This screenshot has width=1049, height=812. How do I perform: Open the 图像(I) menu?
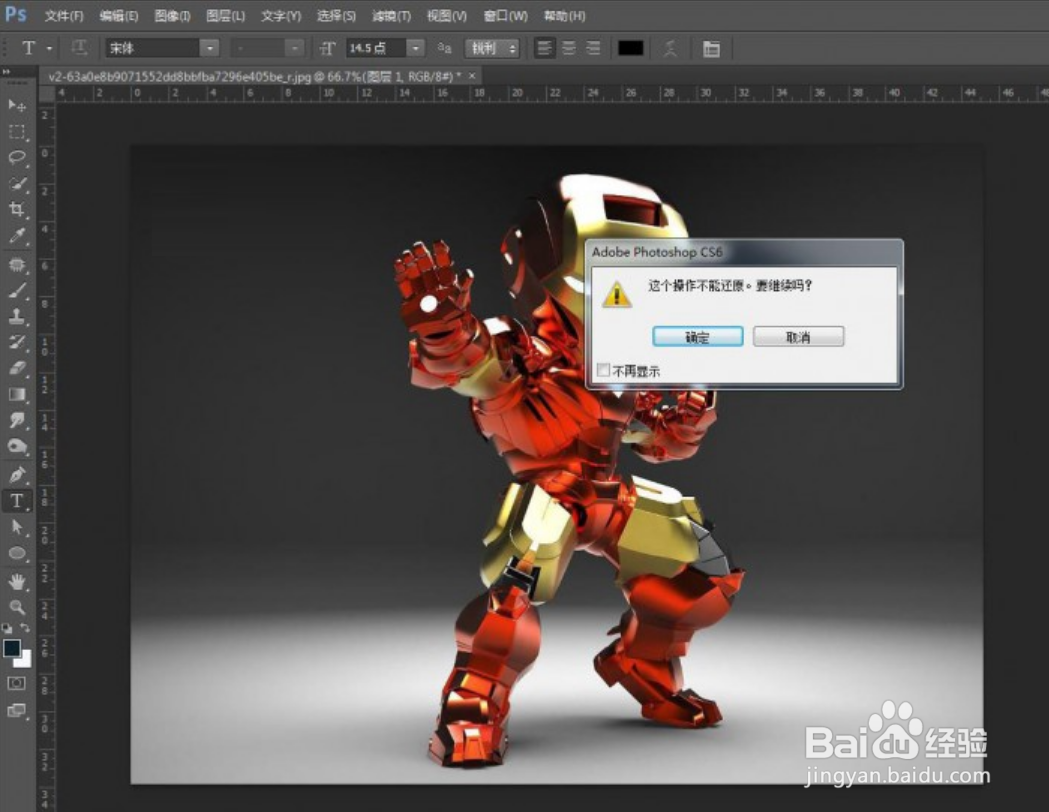point(173,15)
